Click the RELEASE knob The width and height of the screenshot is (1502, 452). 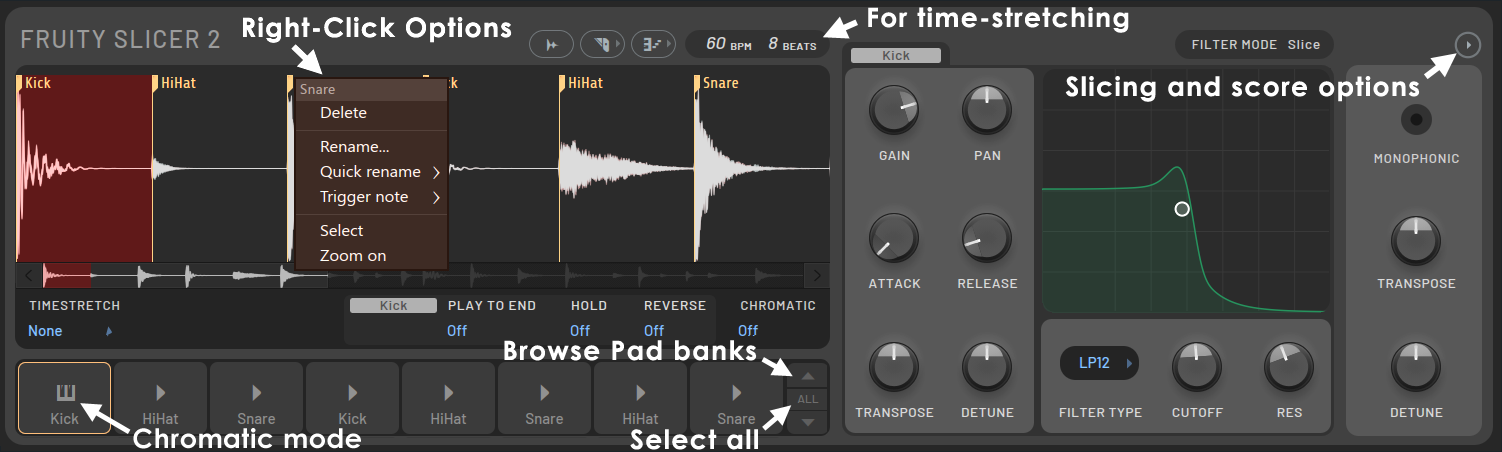pos(986,238)
